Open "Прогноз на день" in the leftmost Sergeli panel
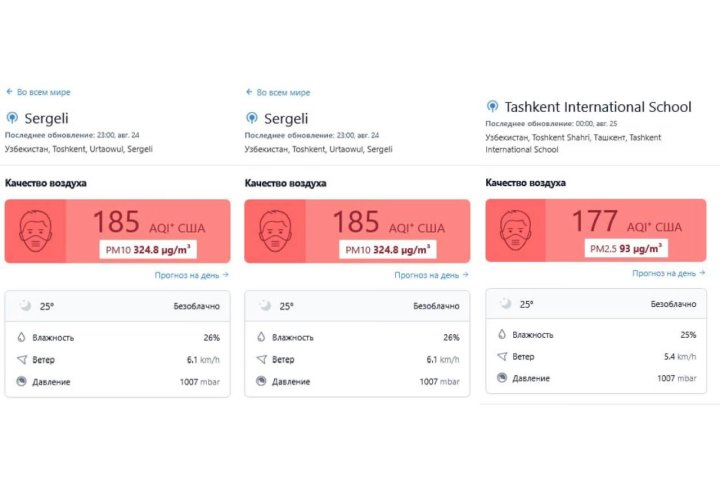Viewport: 720px width, 478px height. click(x=192, y=274)
